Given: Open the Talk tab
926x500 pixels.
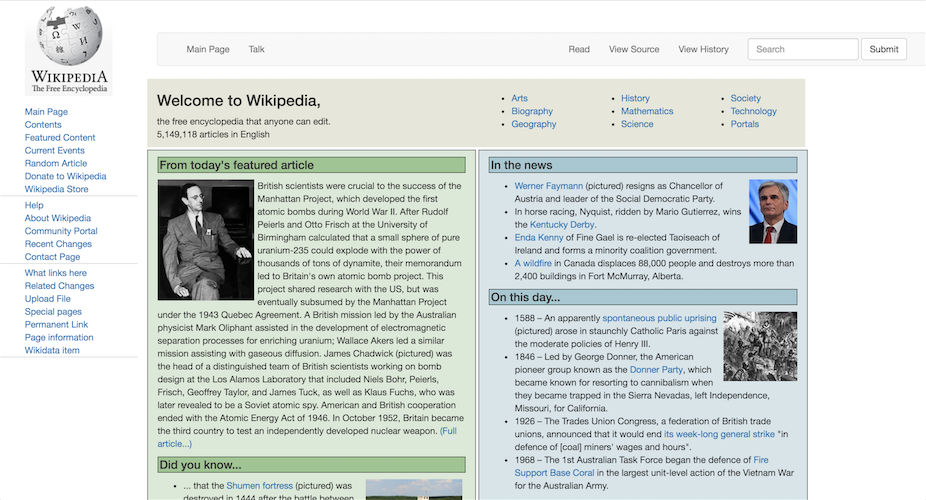Looking at the screenshot, I should (256, 50).
